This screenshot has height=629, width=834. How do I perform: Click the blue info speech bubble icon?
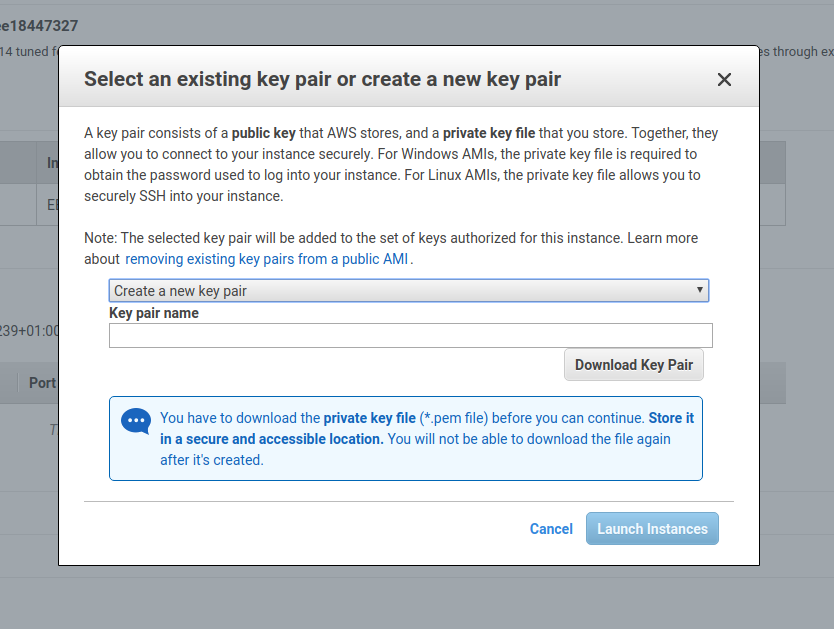(136, 421)
